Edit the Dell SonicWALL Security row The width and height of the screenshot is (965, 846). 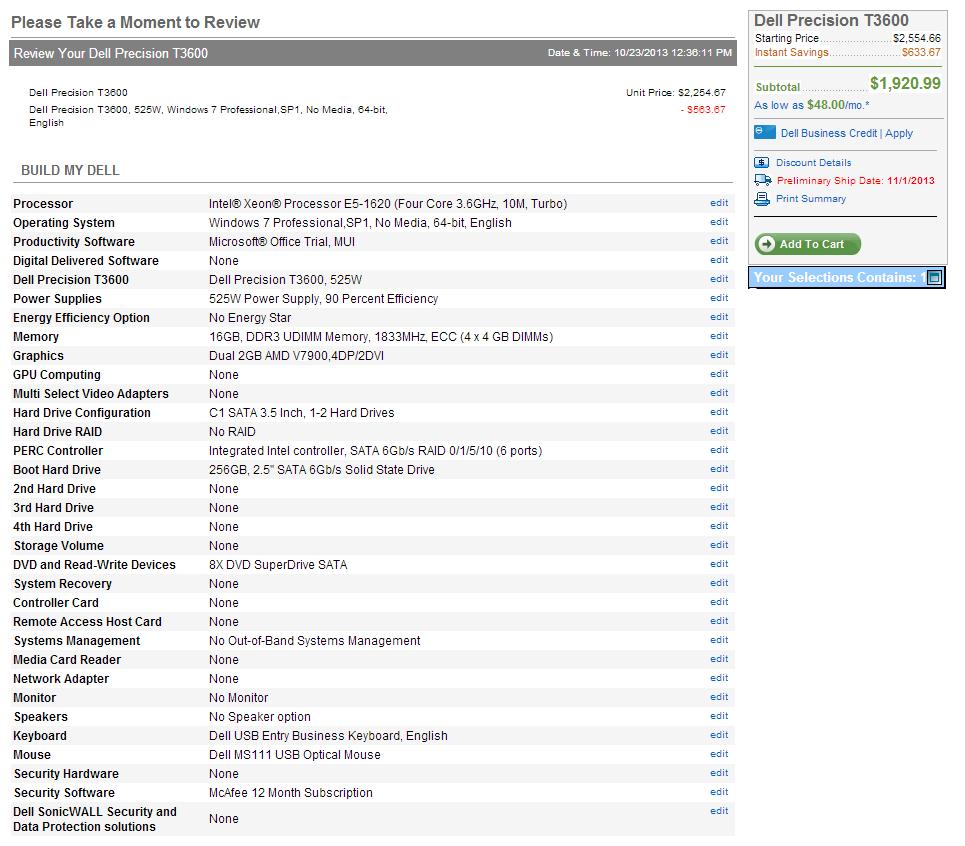point(719,812)
